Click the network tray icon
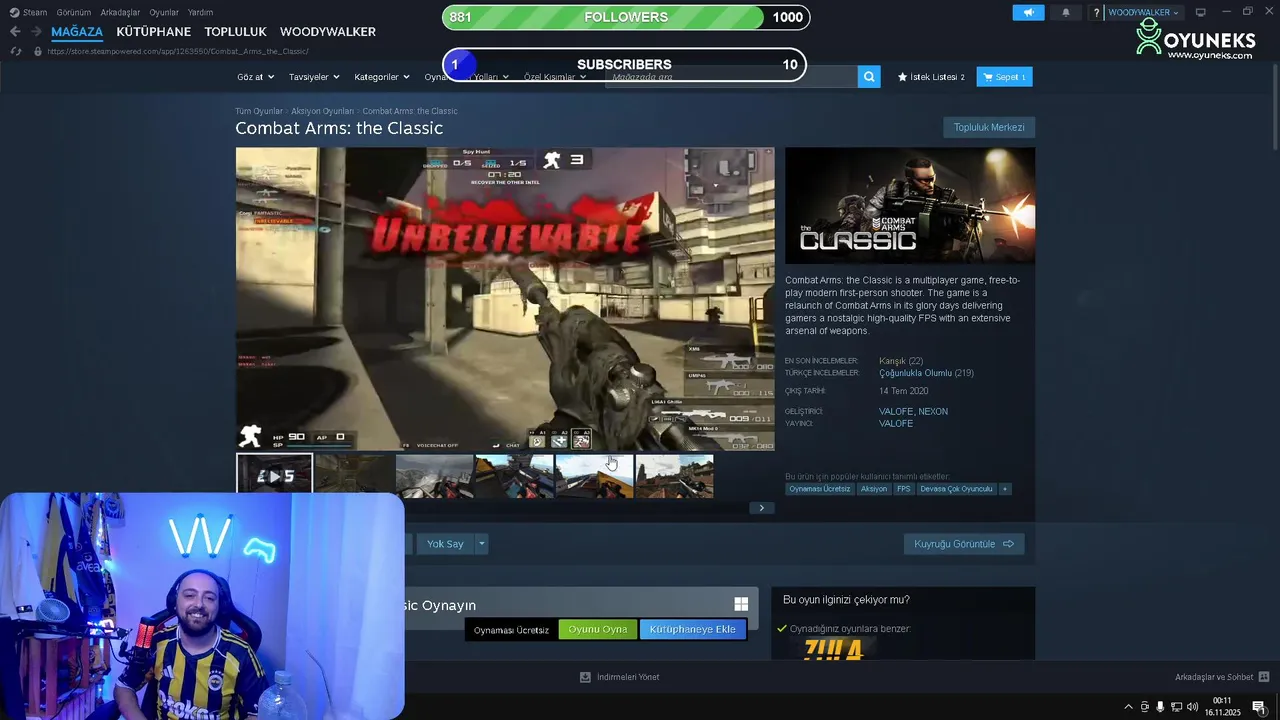This screenshot has width=1280, height=720. 1176,707
